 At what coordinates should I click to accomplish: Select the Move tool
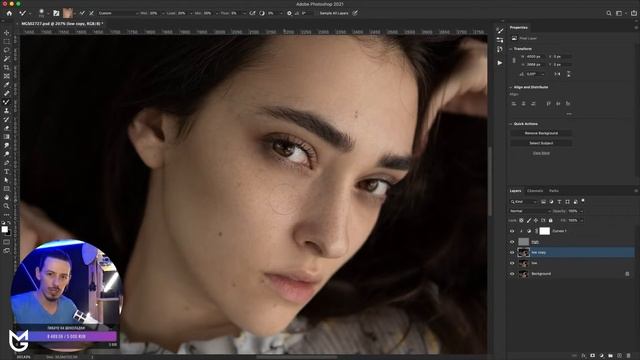[x=7, y=33]
